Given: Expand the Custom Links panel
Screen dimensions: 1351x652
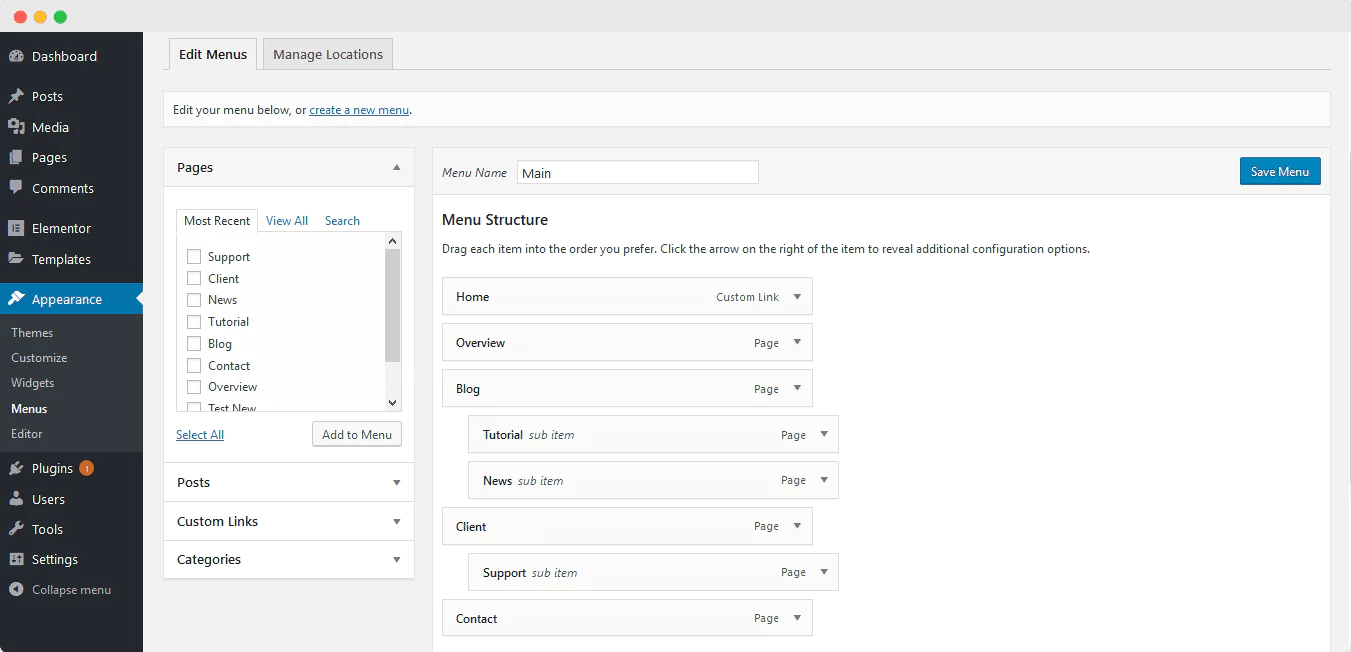Looking at the screenshot, I should click(x=397, y=522).
